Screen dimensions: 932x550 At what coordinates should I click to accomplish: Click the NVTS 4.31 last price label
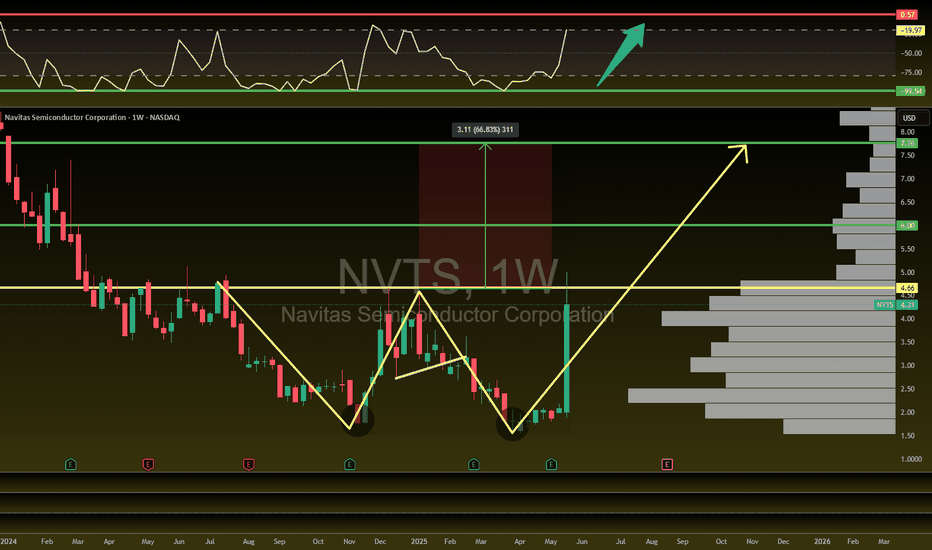(x=896, y=304)
